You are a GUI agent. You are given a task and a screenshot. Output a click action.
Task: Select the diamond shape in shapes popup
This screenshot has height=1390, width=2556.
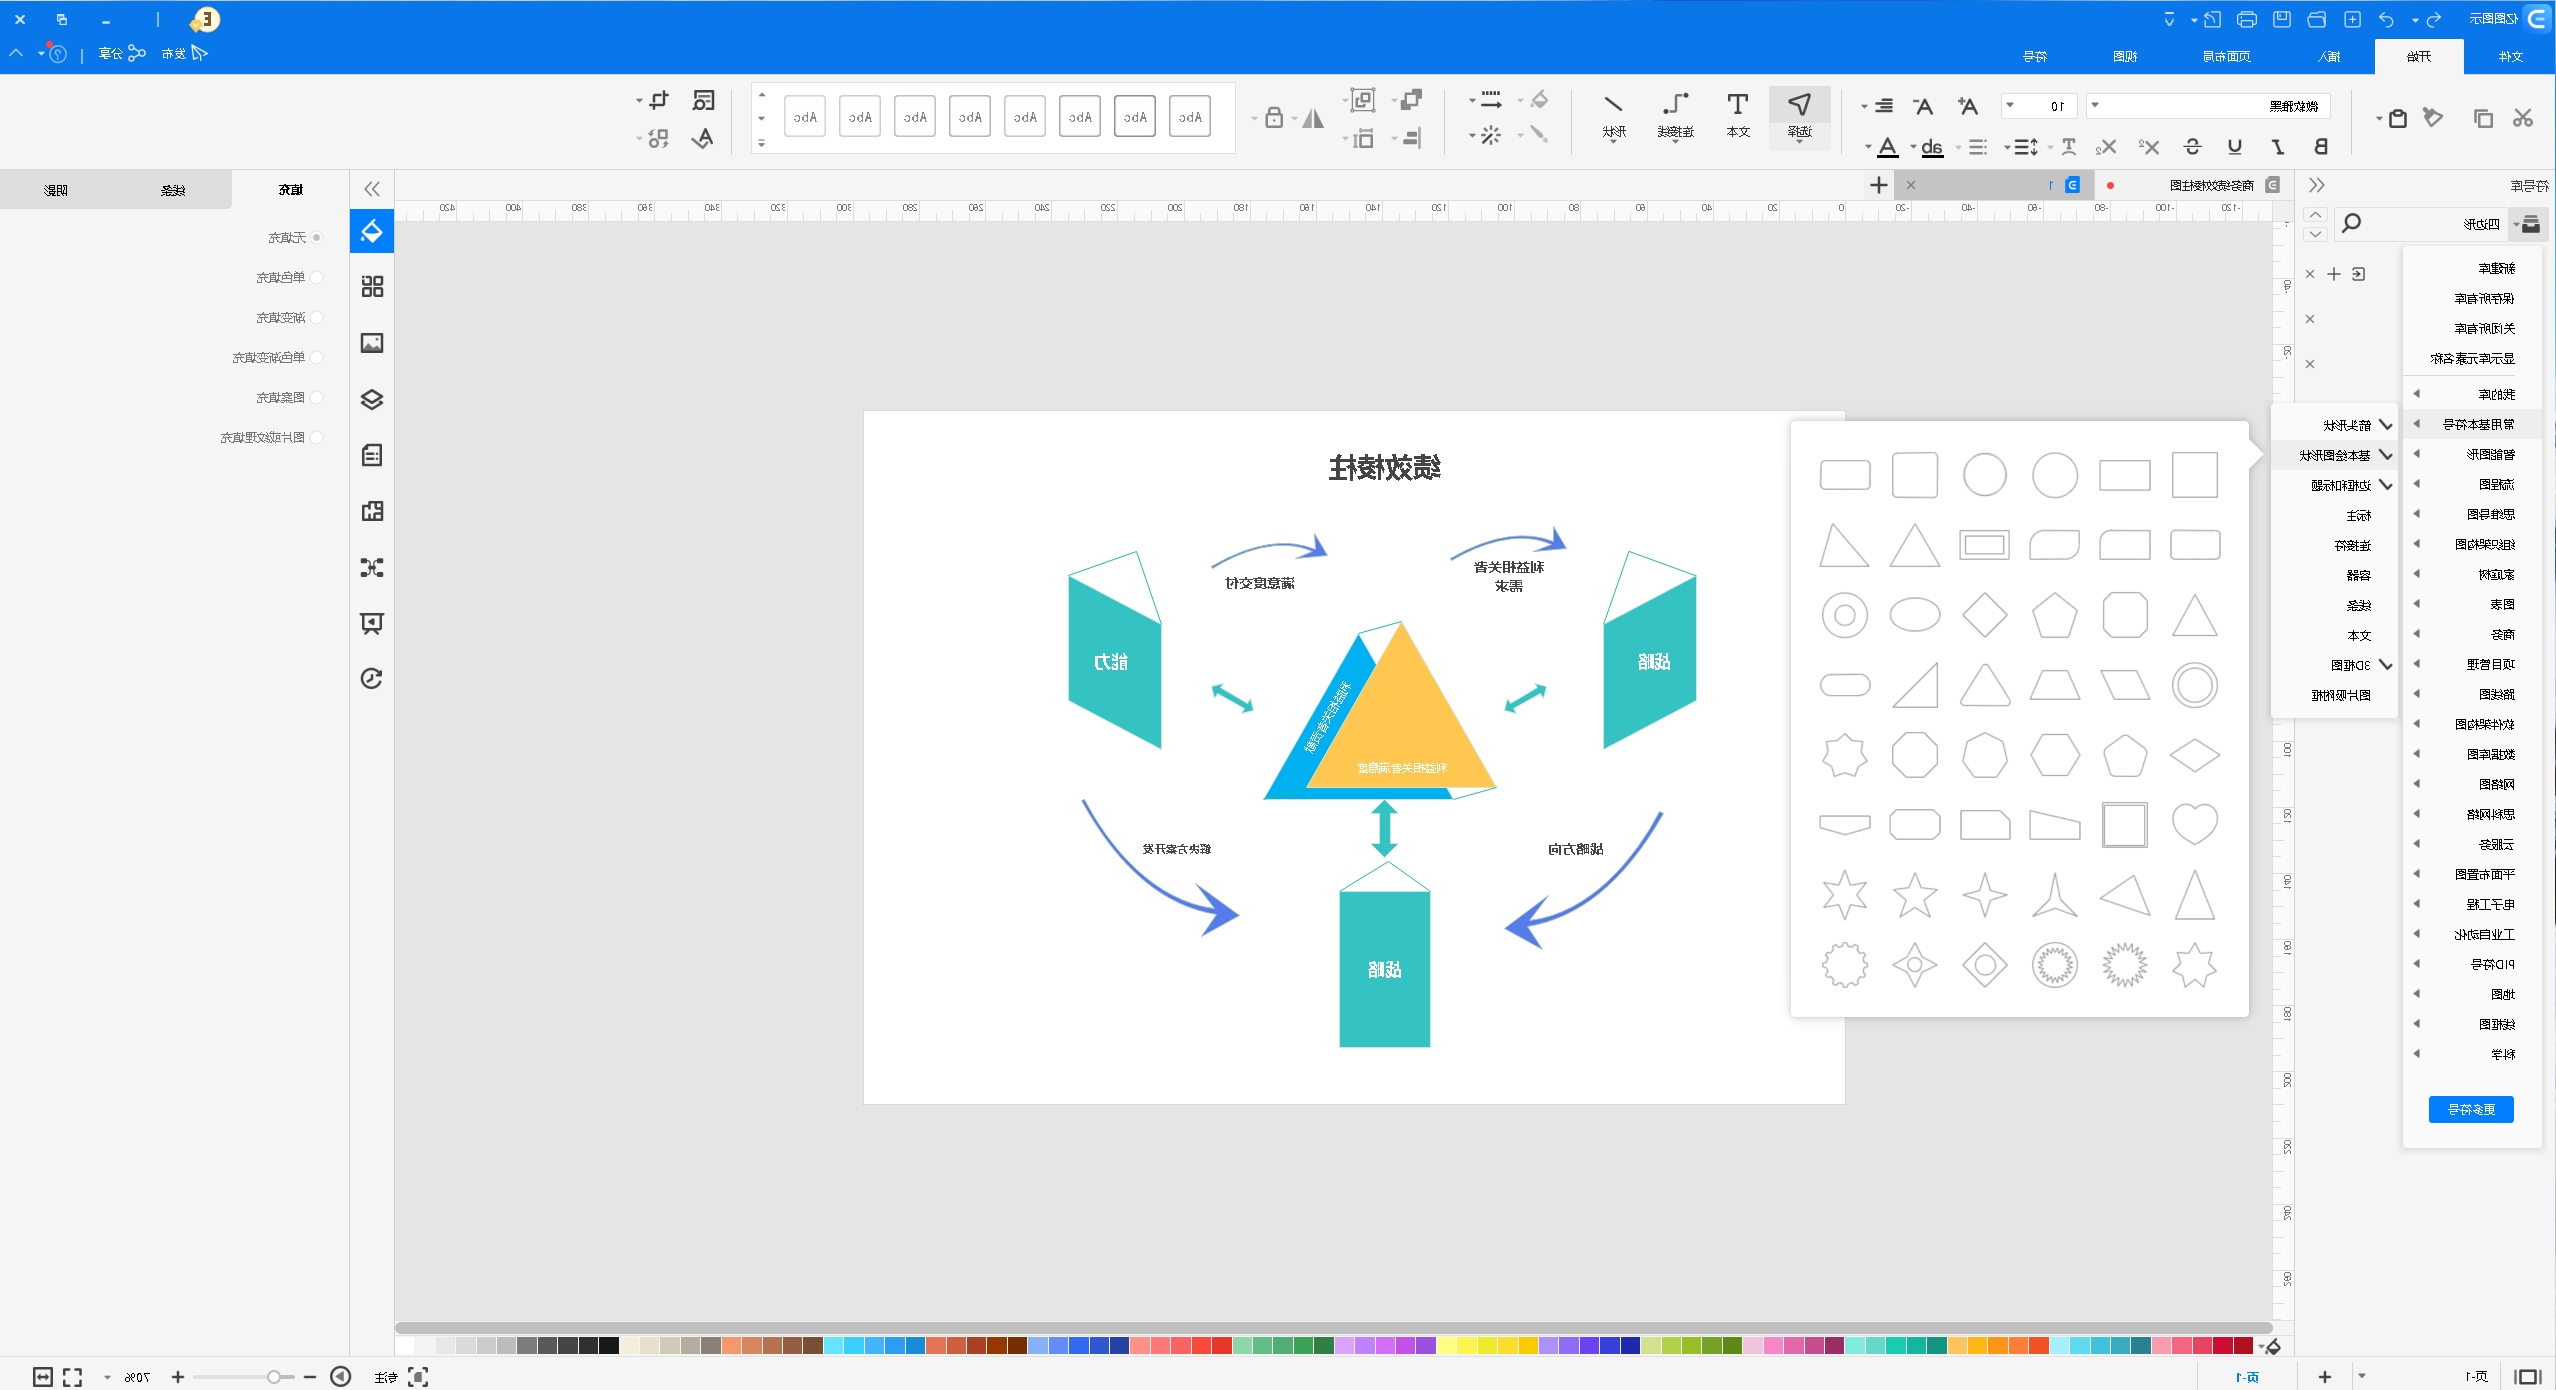click(x=1984, y=615)
